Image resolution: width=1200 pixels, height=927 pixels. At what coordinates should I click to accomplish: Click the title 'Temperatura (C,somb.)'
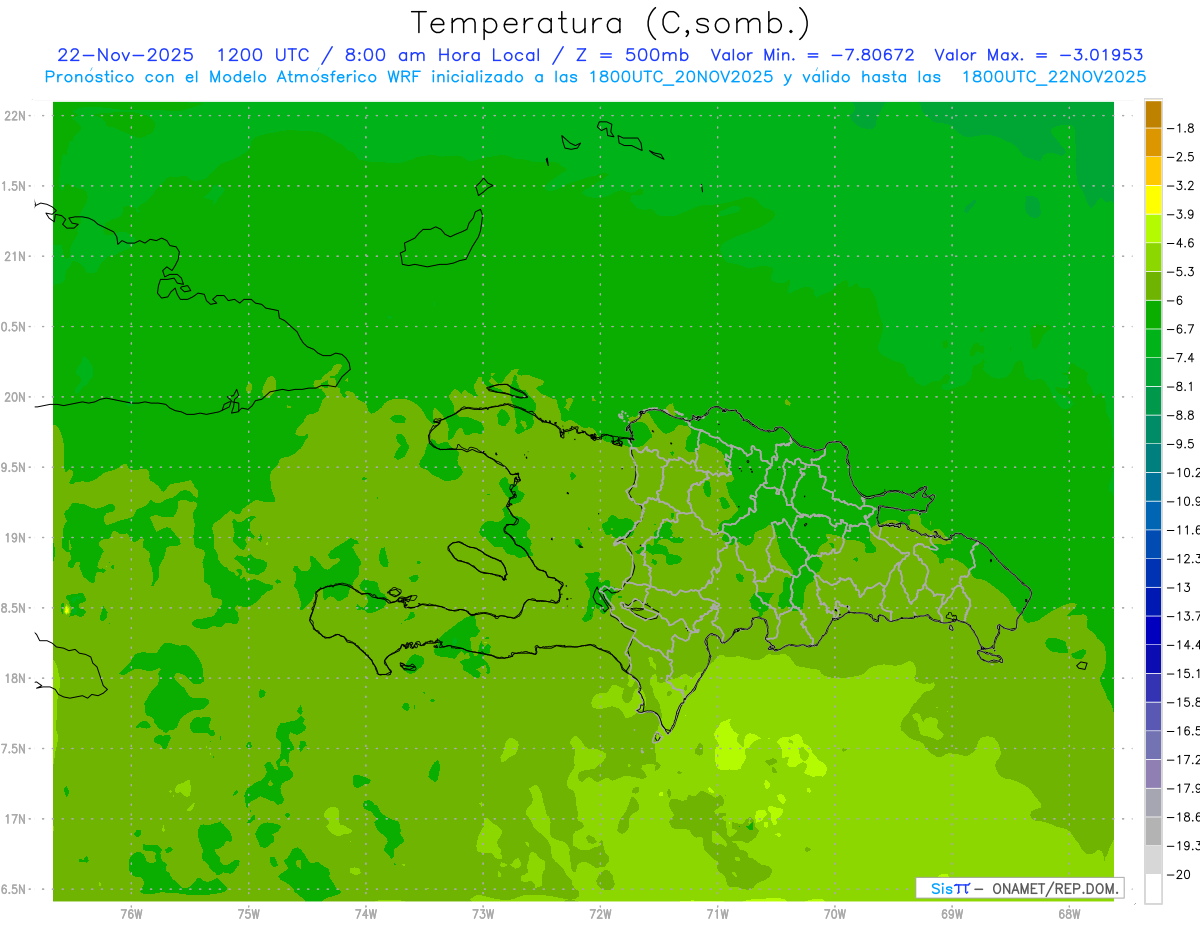(x=611, y=23)
